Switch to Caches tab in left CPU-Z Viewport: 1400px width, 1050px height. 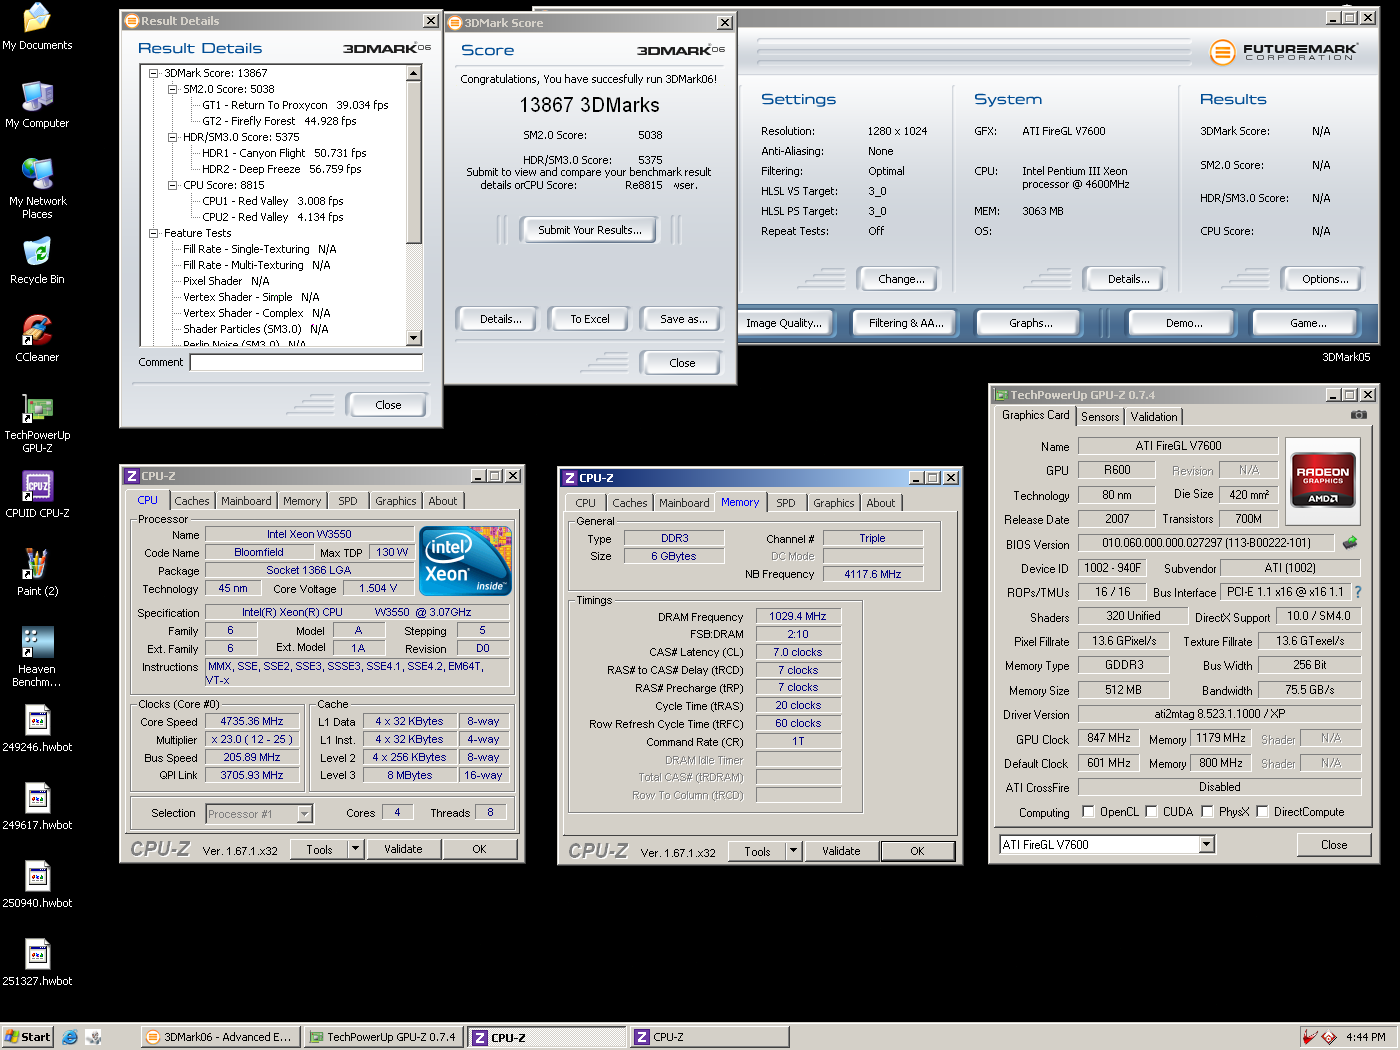click(x=192, y=501)
